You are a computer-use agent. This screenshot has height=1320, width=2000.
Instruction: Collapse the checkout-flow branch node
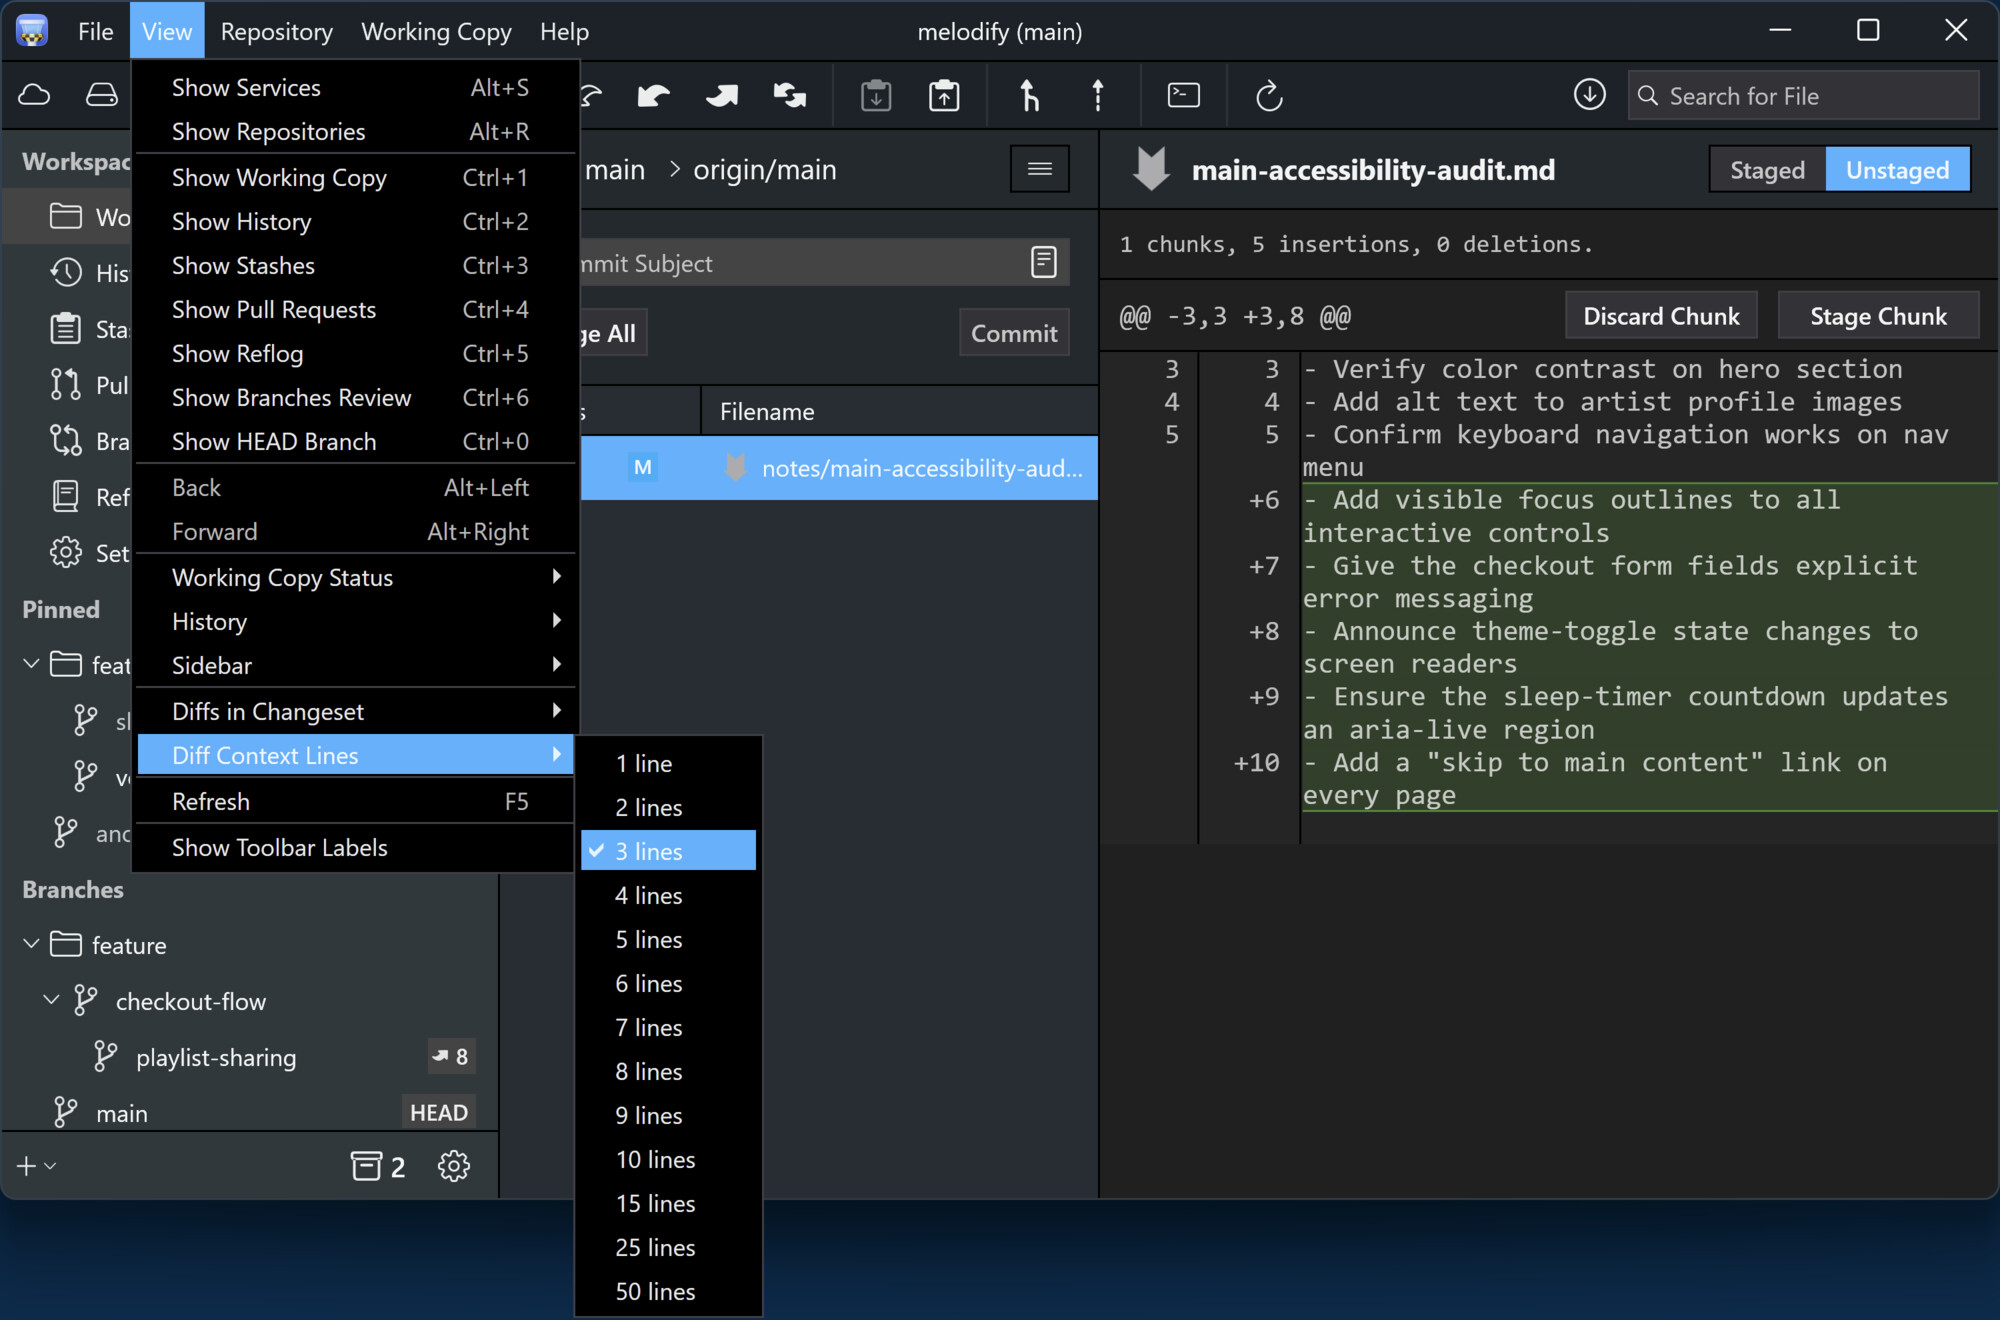[51, 1000]
